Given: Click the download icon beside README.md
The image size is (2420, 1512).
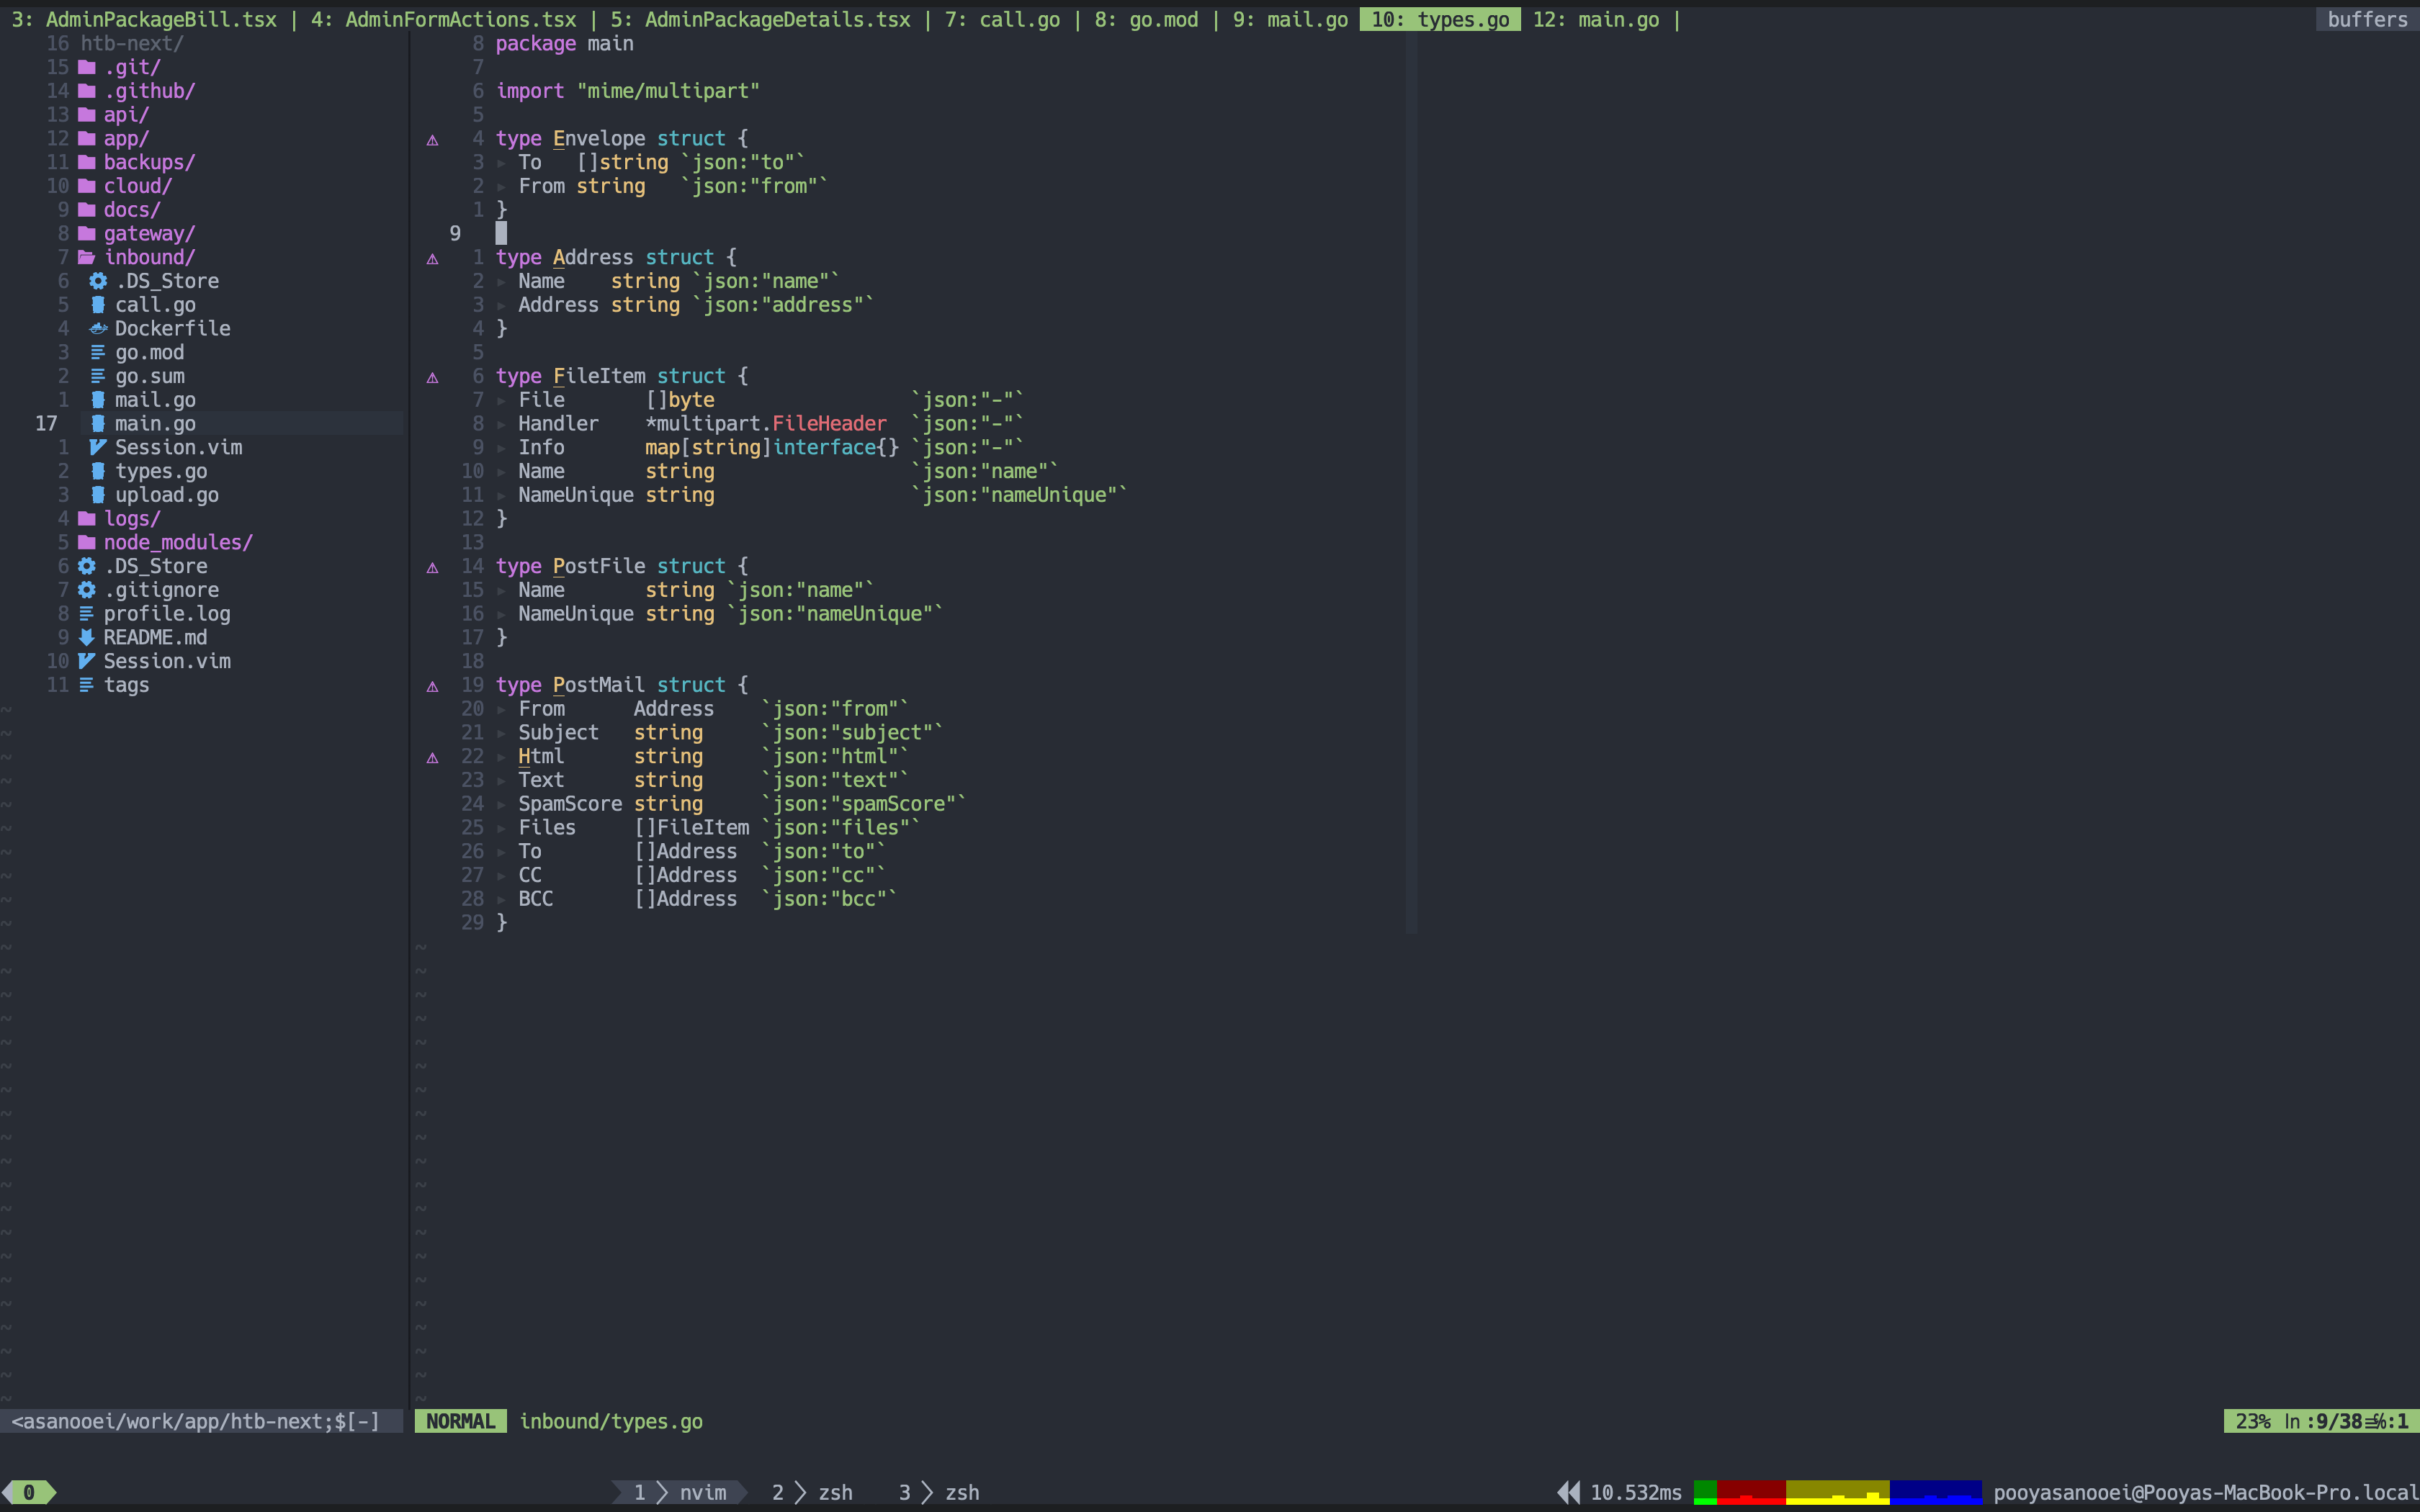Looking at the screenshot, I should tap(85, 637).
